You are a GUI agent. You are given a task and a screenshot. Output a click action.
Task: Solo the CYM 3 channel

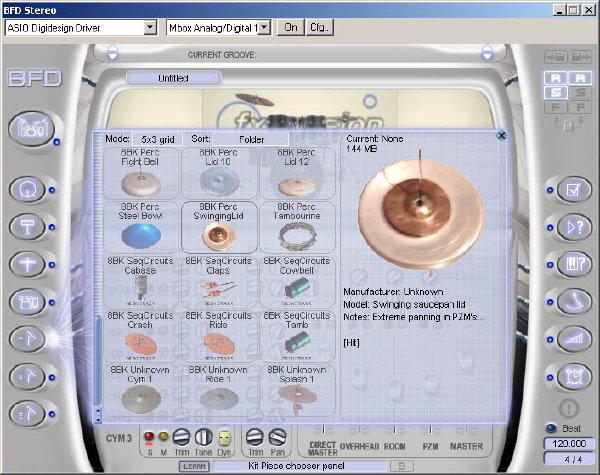149,437
